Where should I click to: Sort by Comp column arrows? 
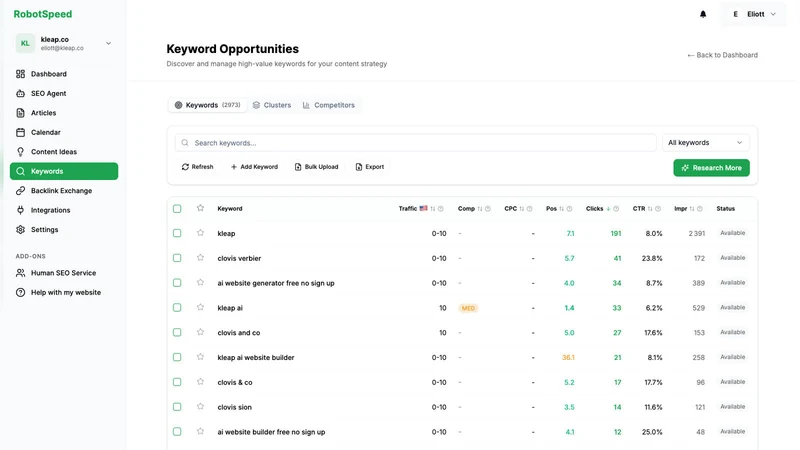pos(480,209)
